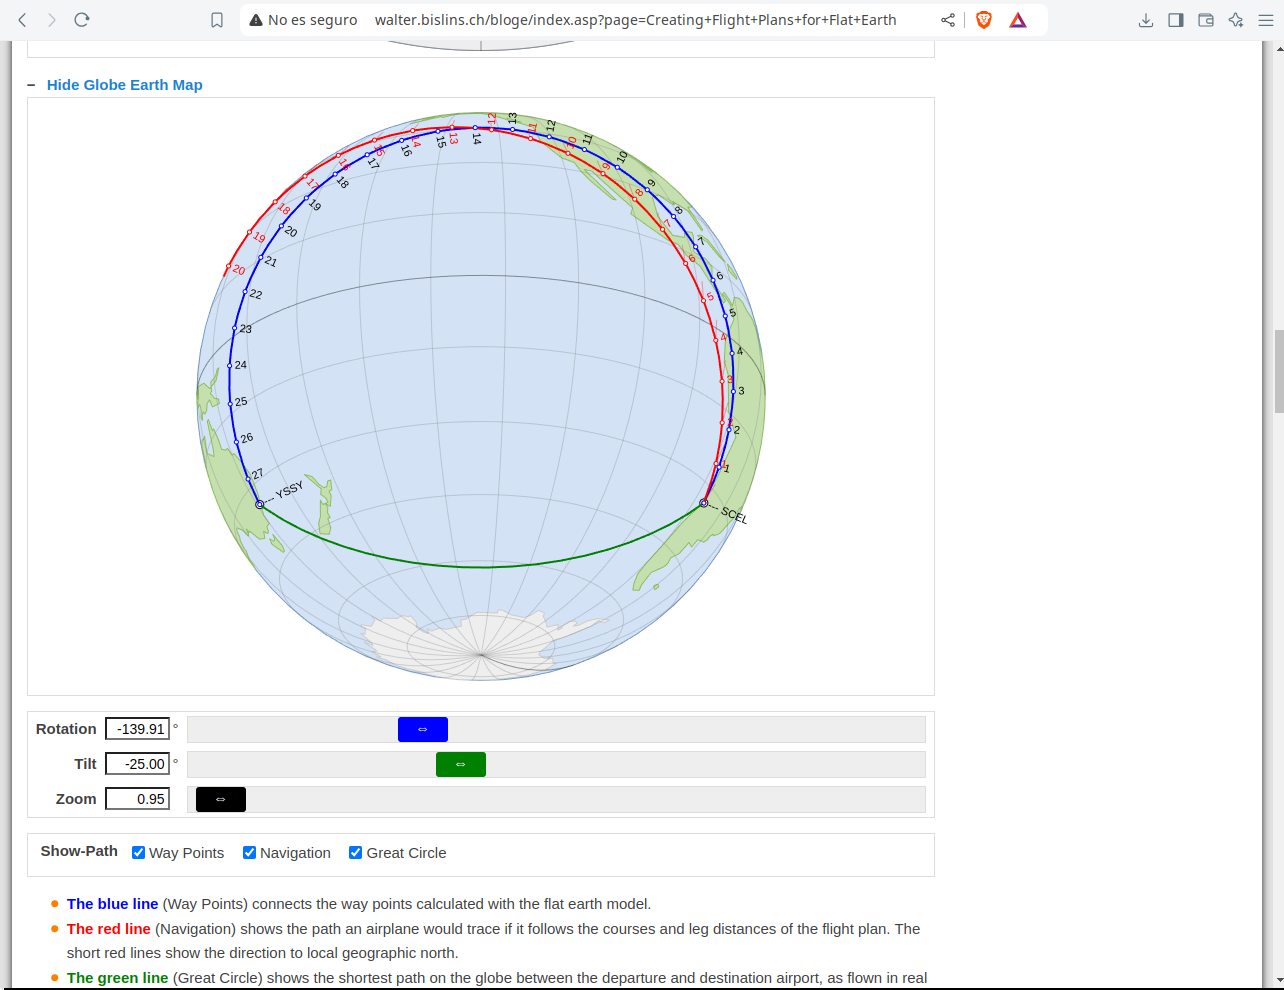
Task: Click blue waypoint 27 near YSSY
Action: 248,479
